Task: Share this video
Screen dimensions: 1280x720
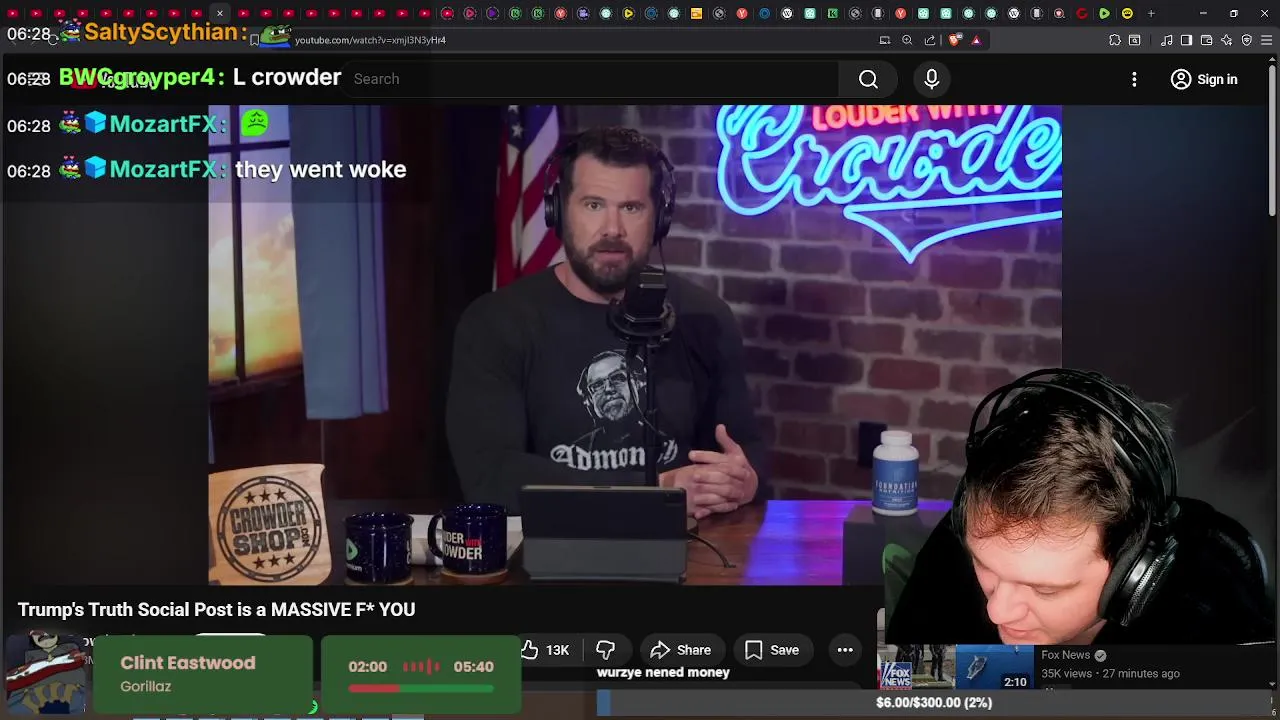Action: point(681,650)
